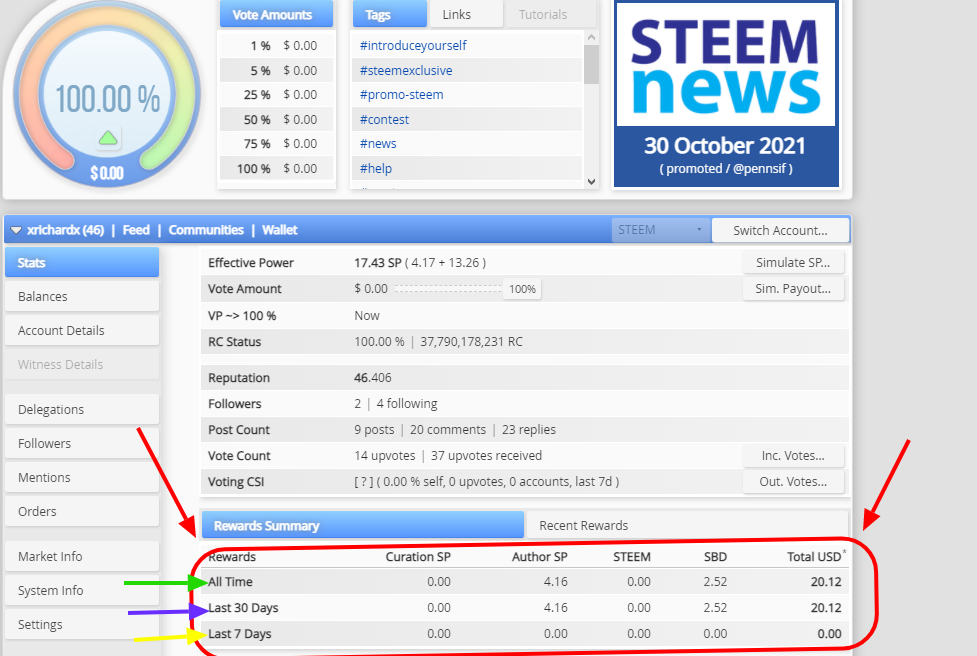The width and height of the screenshot is (977, 656).
Task: Select the 100 % vote amount row
Action: (277, 168)
